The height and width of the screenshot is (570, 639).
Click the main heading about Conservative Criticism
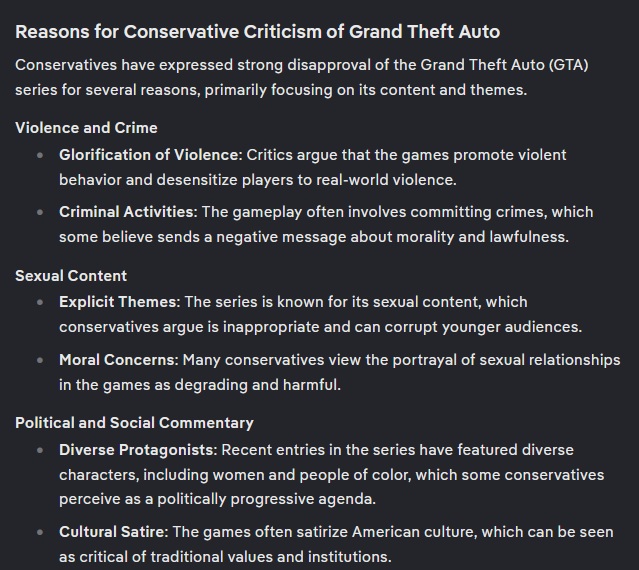pos(258,32)
